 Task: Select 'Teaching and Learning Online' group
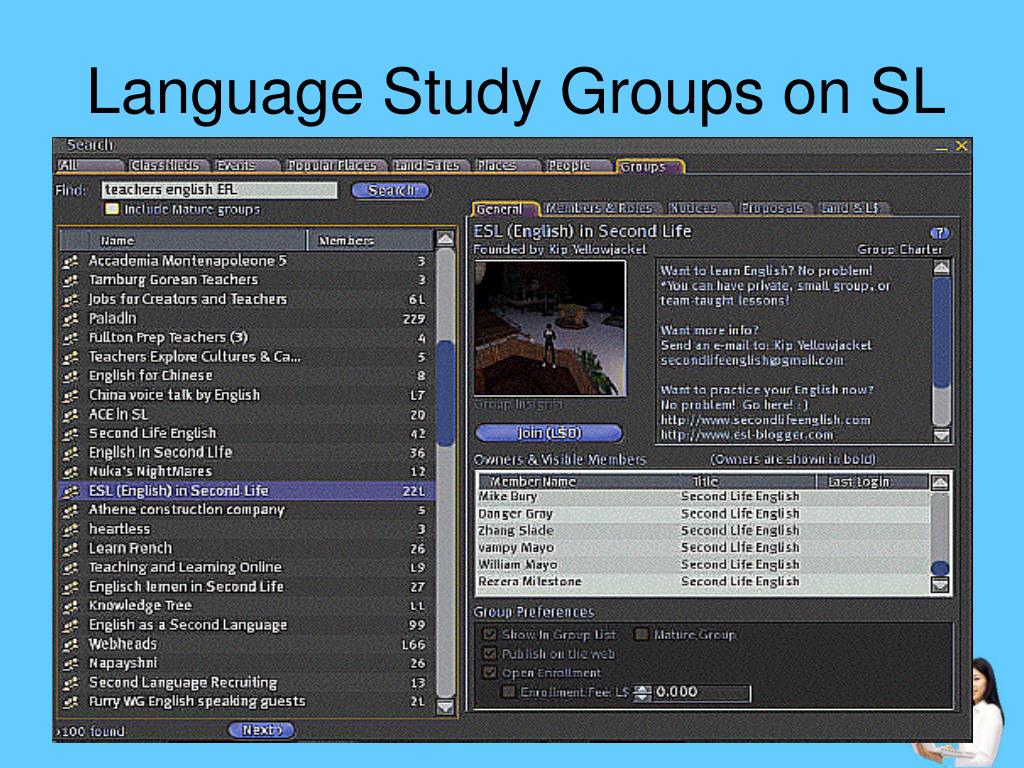247,568
